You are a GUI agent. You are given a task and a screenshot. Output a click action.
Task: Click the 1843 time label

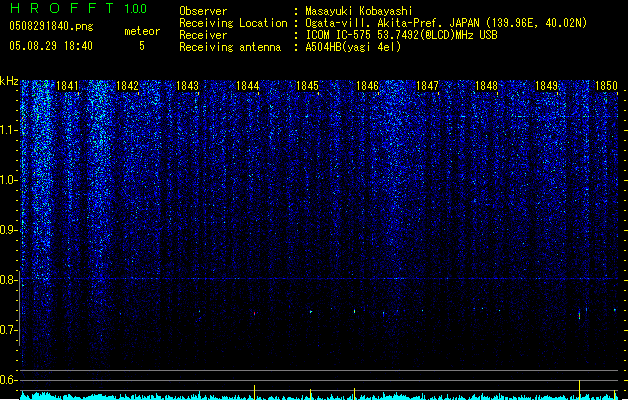pos(187,86)
